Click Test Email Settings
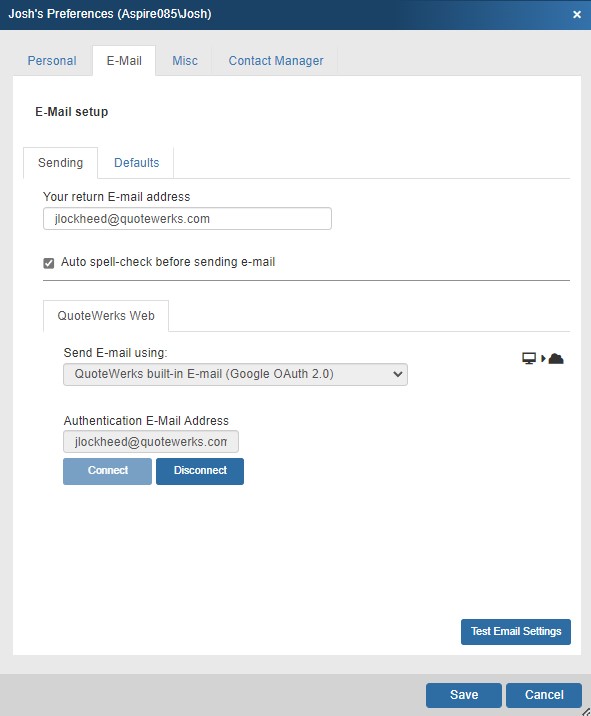 516,632
